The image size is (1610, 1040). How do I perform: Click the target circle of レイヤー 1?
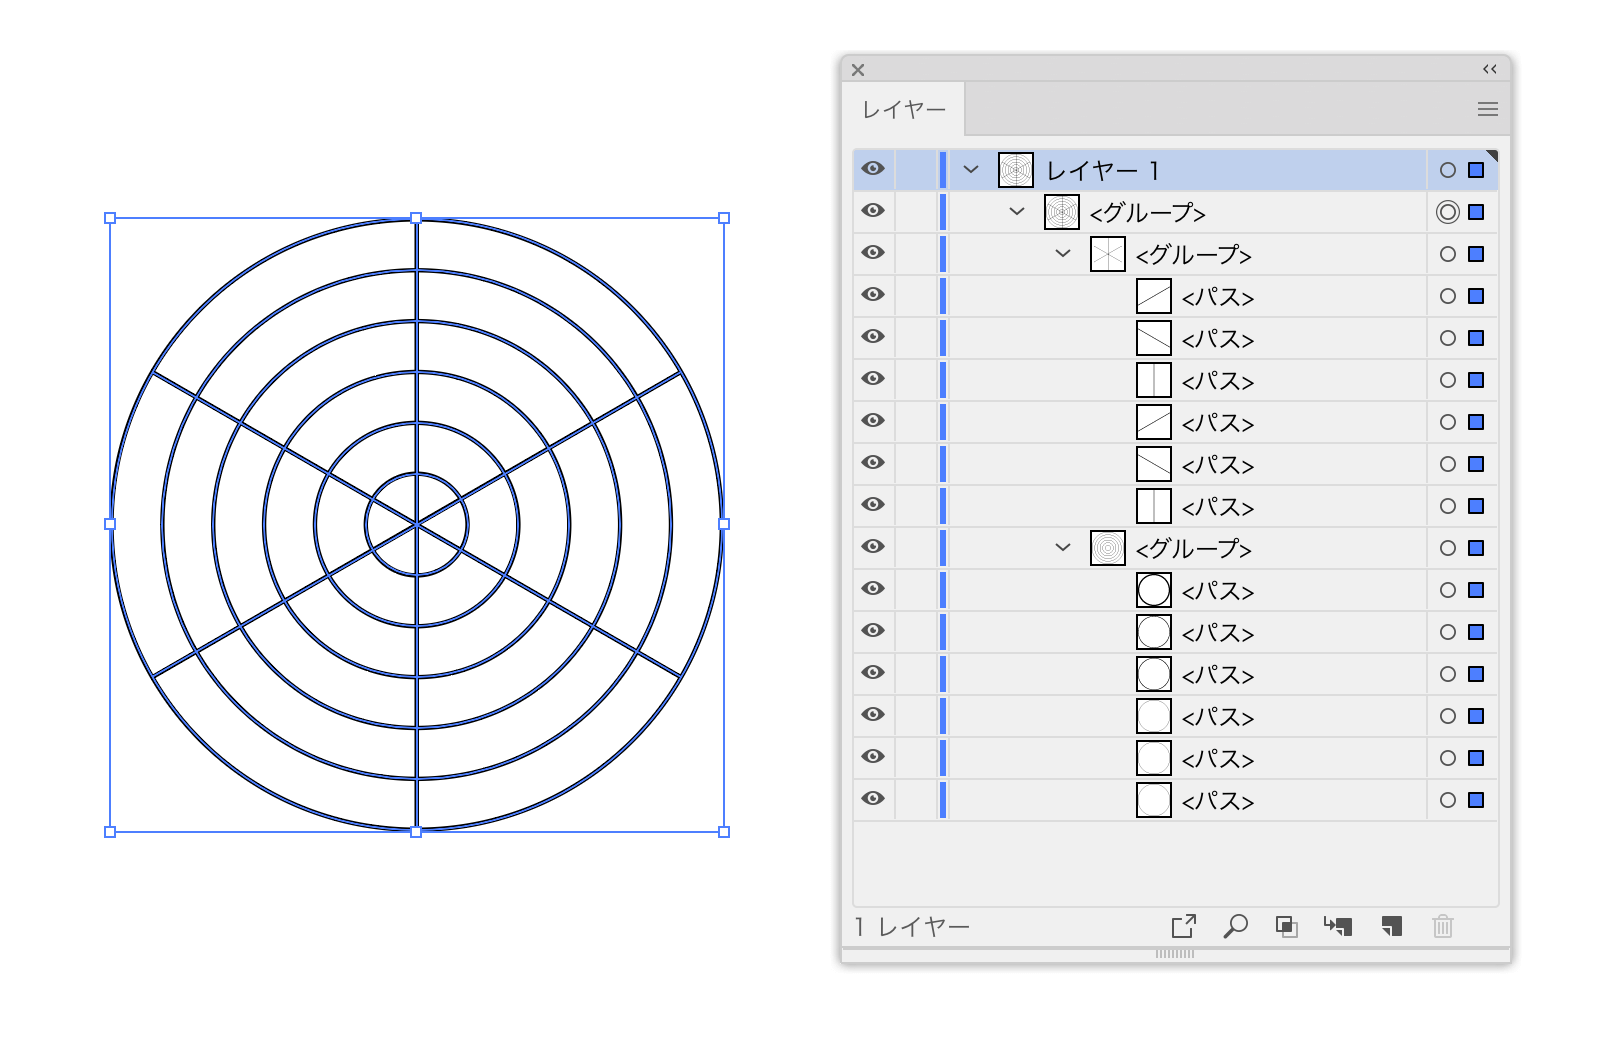click(1447, 170)
